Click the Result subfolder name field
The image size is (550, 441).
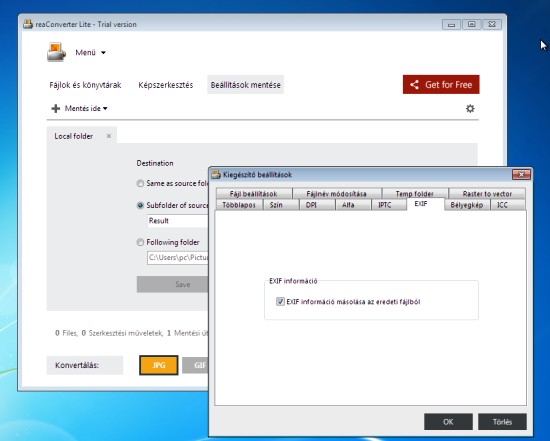click(177, 221)
